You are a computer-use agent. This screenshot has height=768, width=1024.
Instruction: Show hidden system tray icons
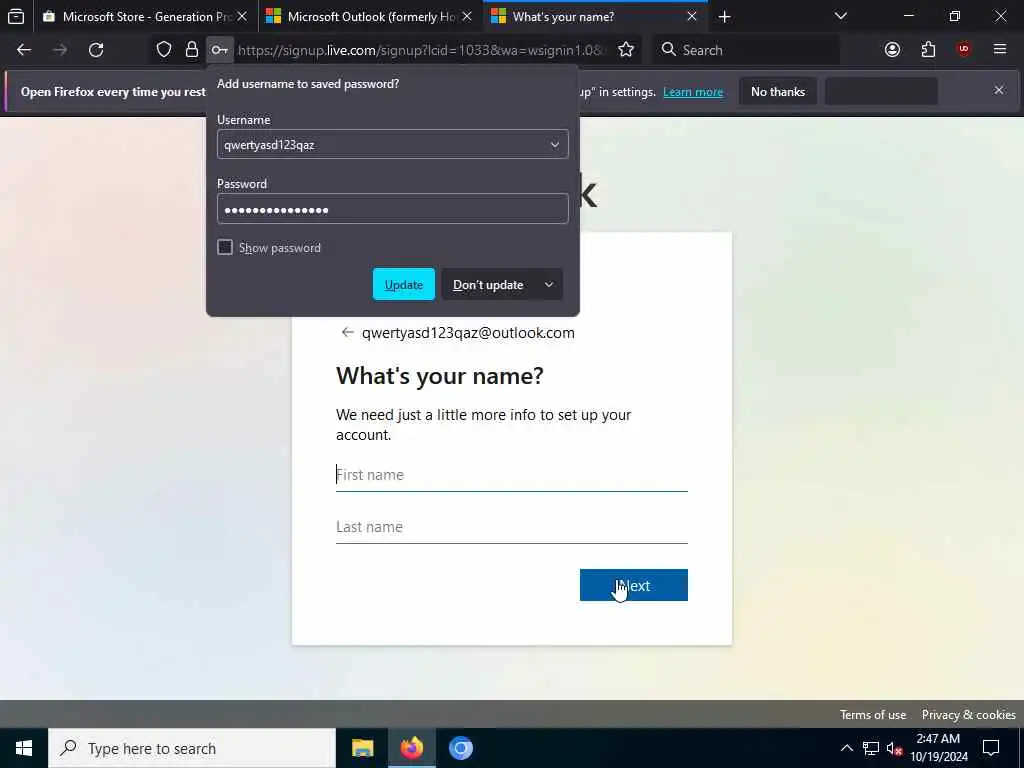pyautogui.click(x=846, y=748)
